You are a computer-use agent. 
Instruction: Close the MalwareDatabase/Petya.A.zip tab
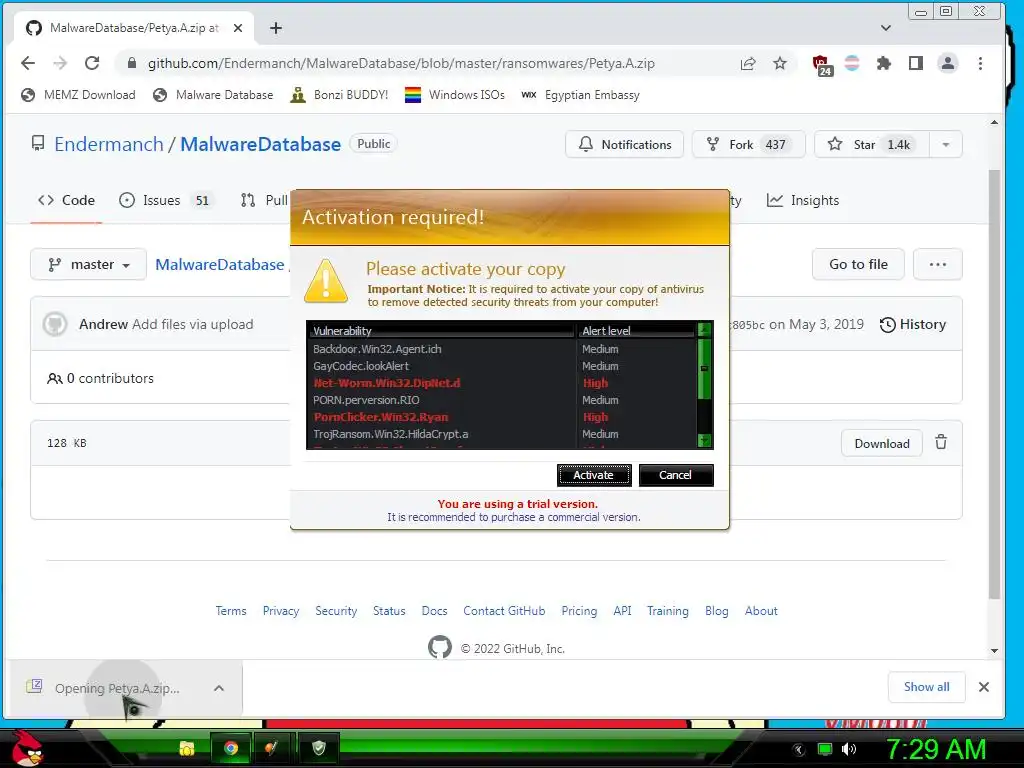click(238, 28)
